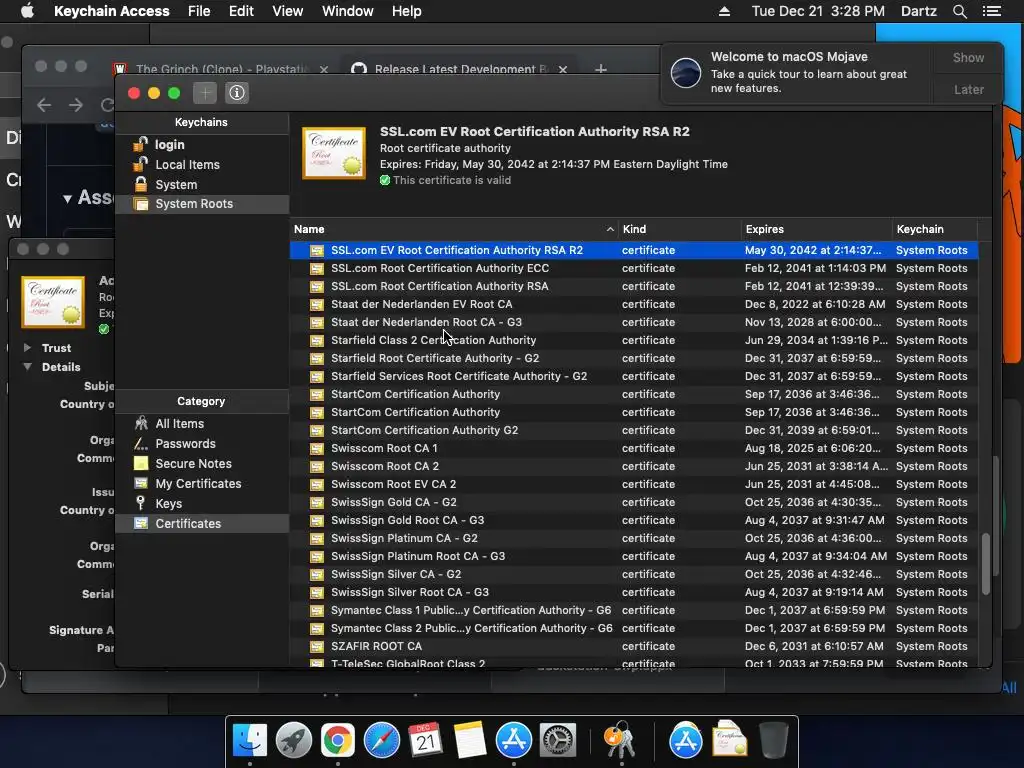Open Google Chrome from the Dock

(x=337, y=740)
